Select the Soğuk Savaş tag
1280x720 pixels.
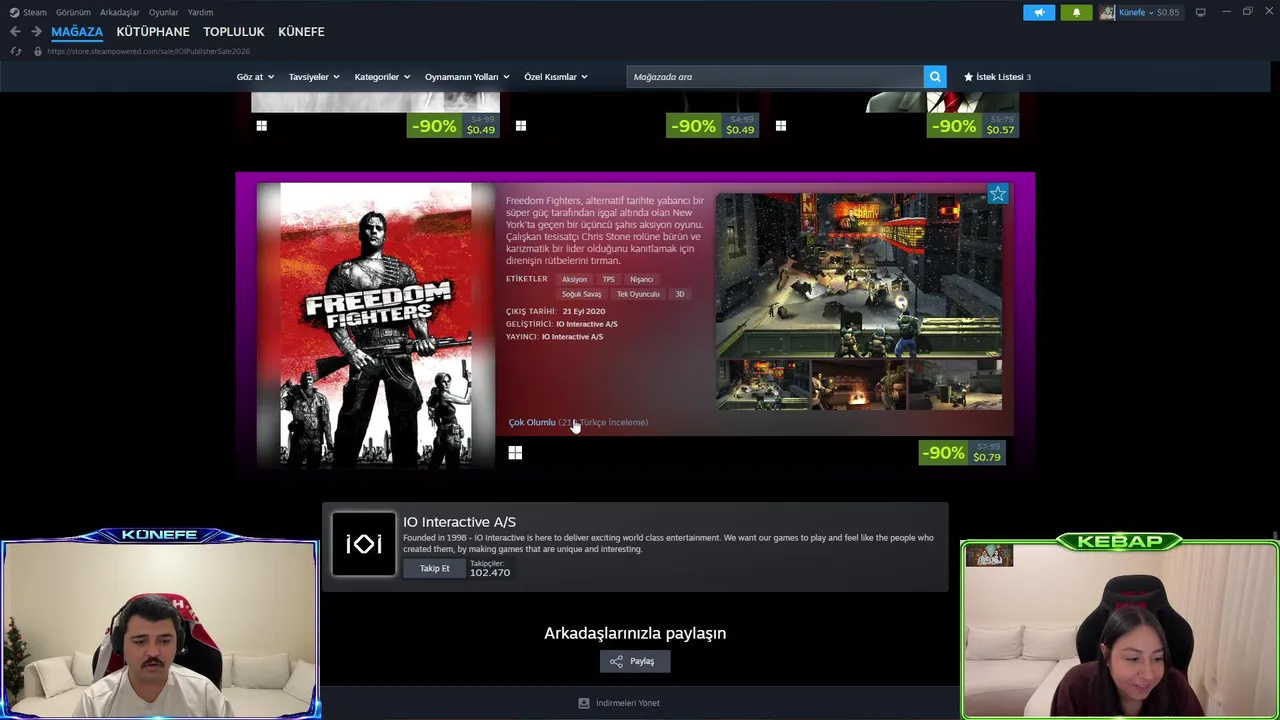click(x=581, y=295)
